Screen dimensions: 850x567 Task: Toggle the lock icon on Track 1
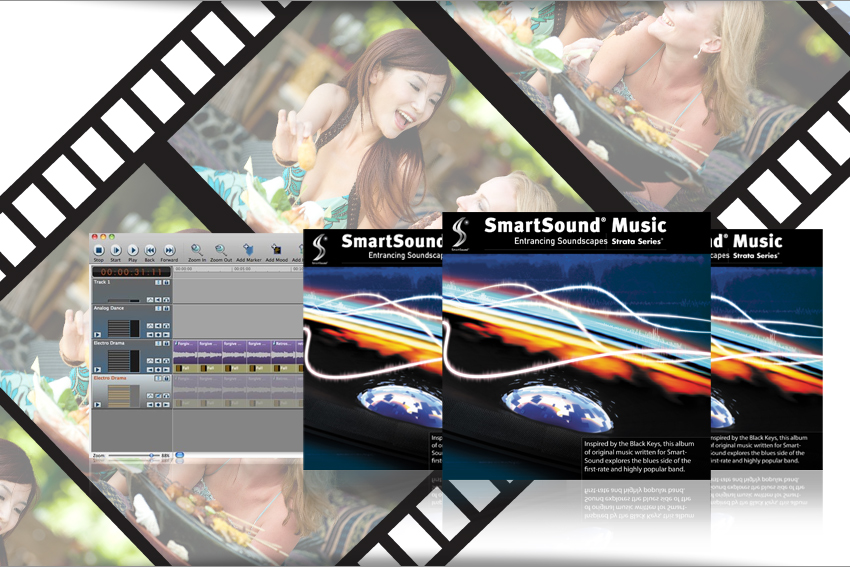coord(166,282)
